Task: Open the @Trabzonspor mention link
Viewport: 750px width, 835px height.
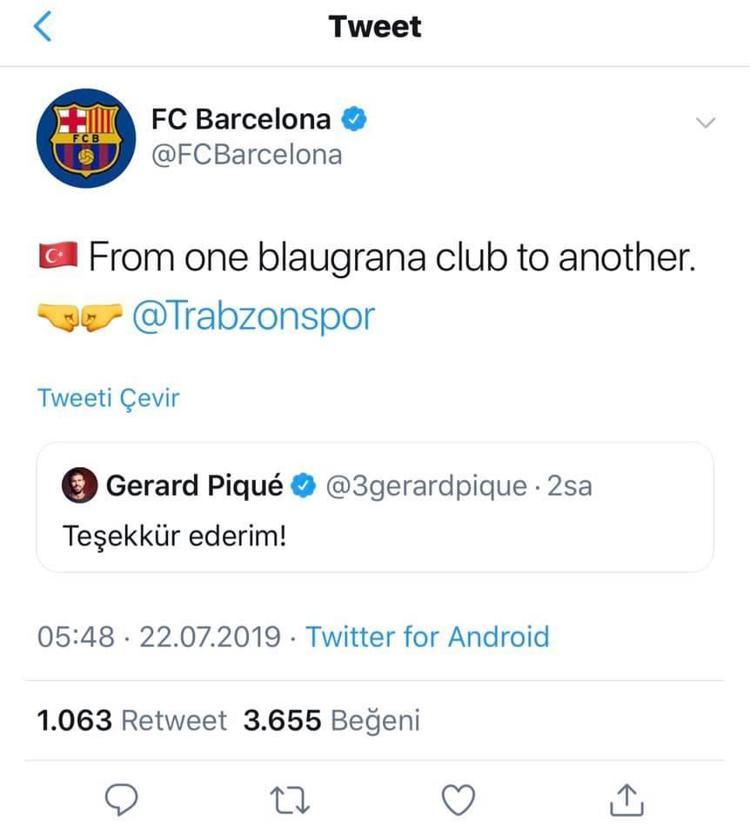Action: point(253,316)
